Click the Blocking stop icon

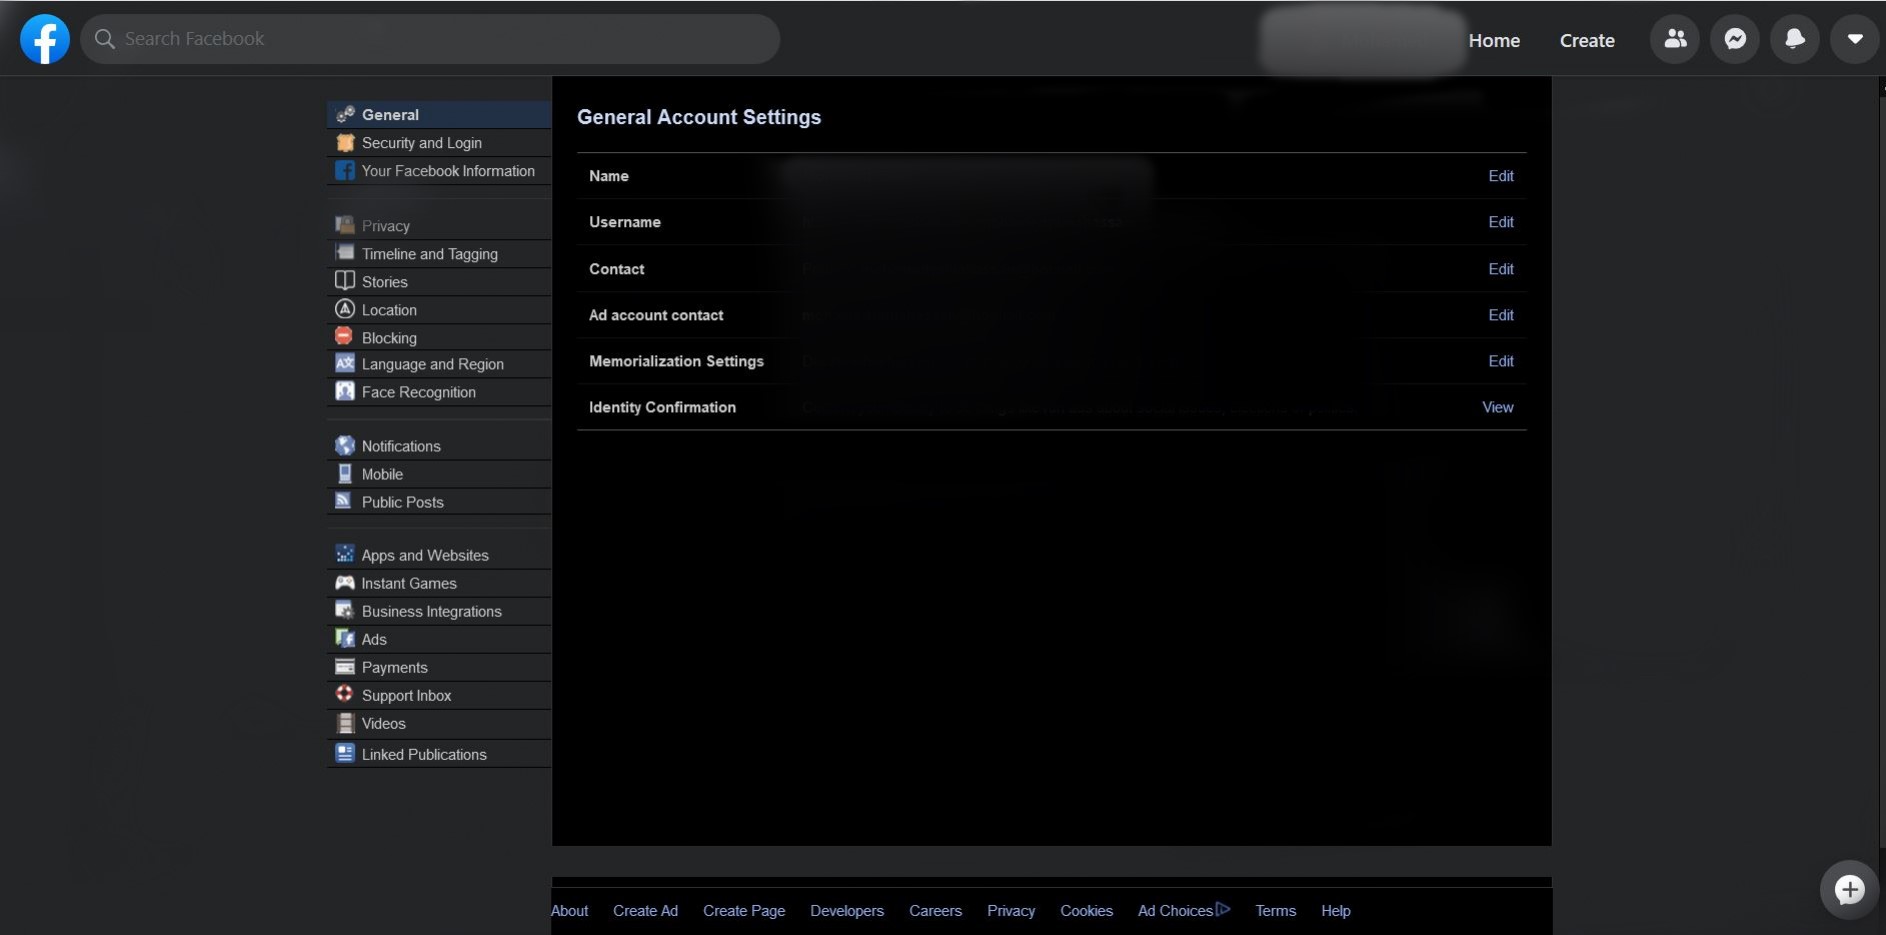coord(345,337)
